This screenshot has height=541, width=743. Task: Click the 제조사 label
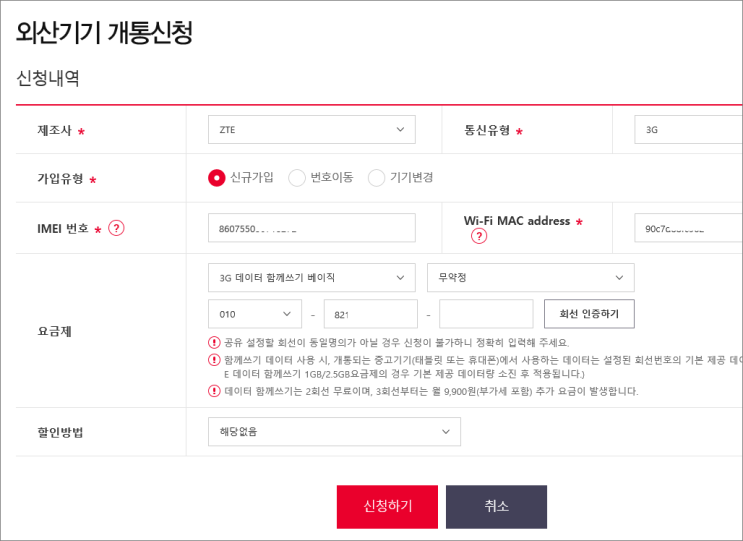click(54, 130)
